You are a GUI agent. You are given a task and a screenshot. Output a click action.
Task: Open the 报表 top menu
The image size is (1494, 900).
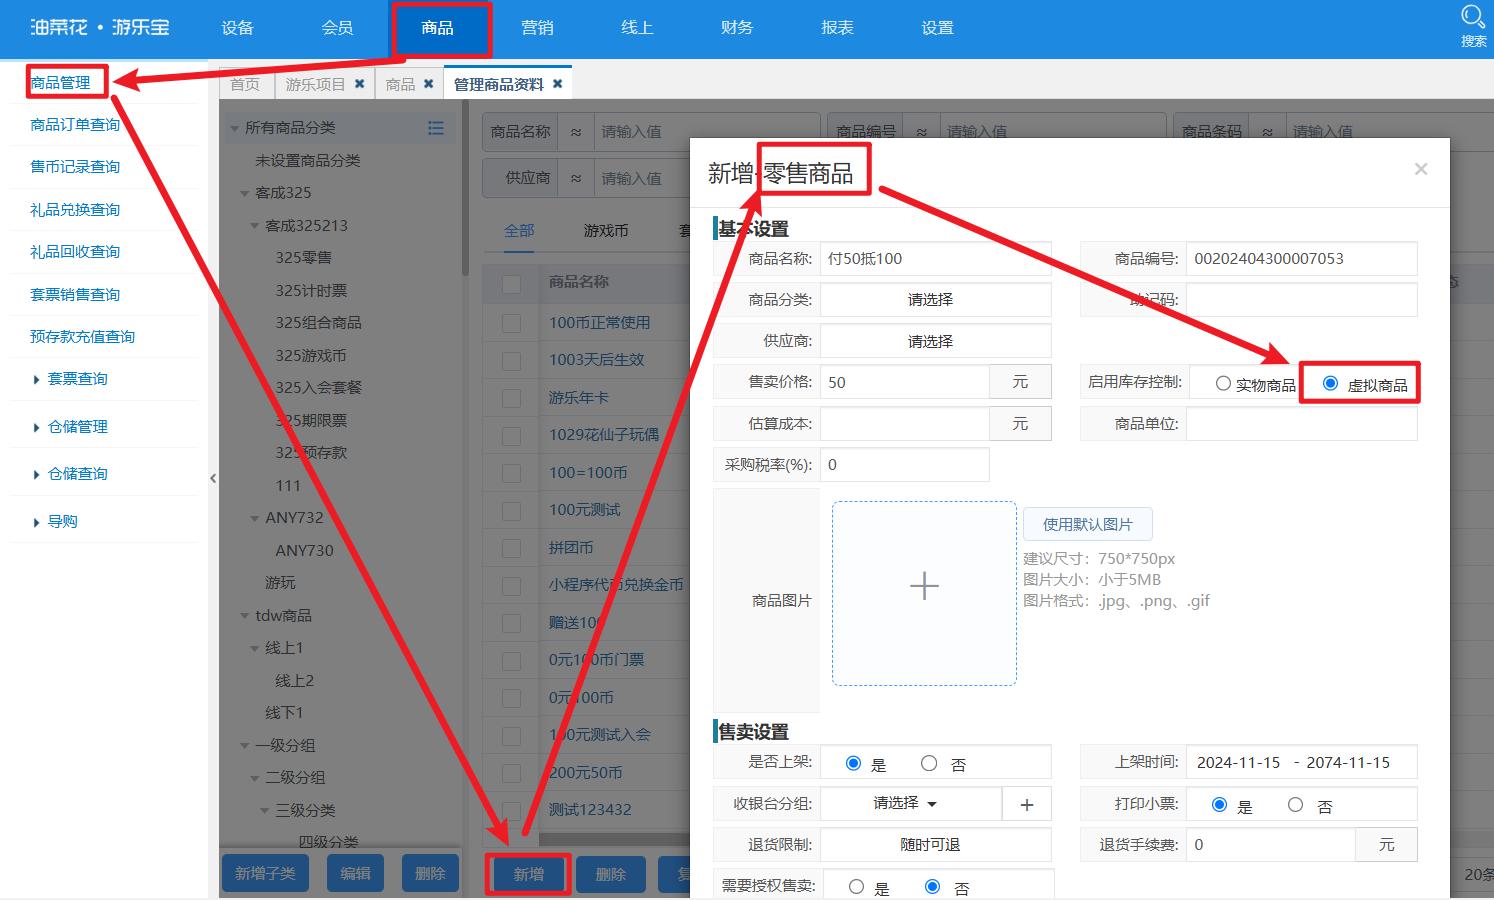point(837,28)
